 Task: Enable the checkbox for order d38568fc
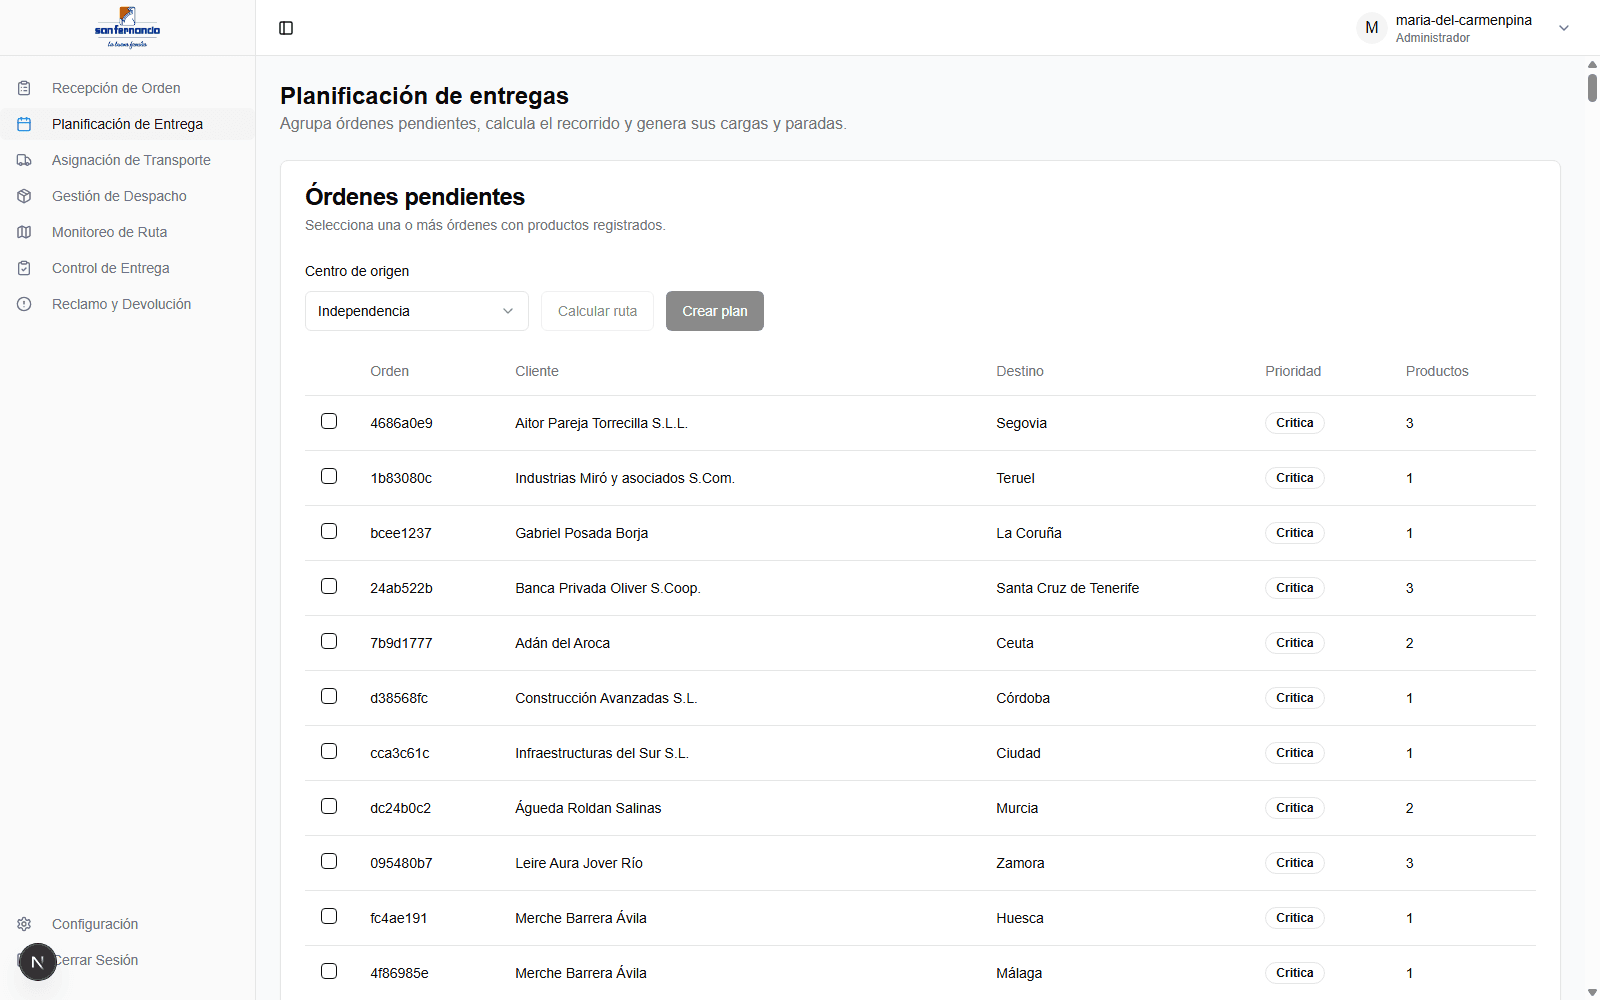point(329,696)
